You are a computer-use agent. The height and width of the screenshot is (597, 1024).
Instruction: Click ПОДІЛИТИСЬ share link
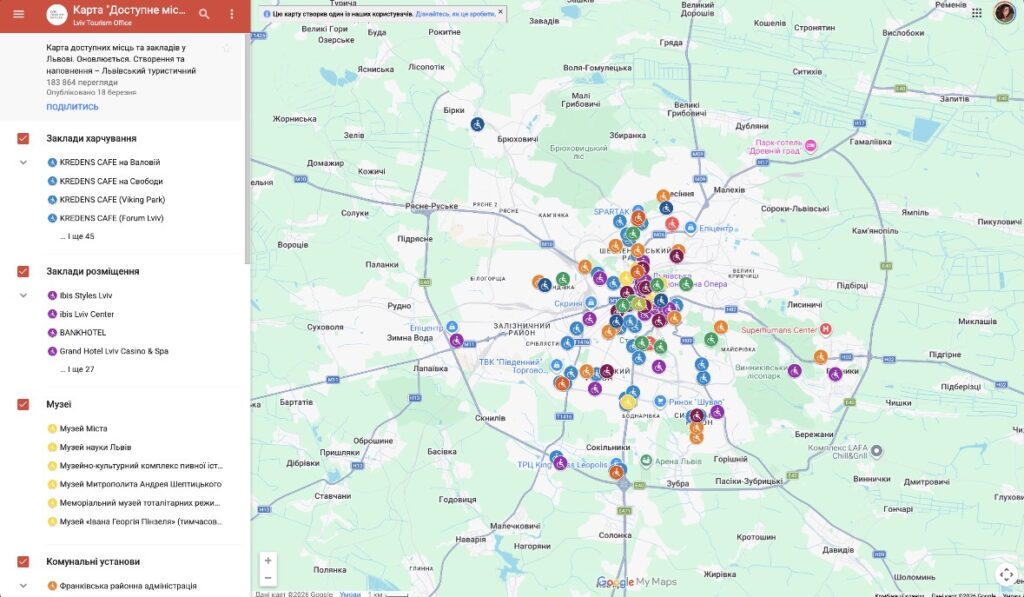(x=72, y=106)
